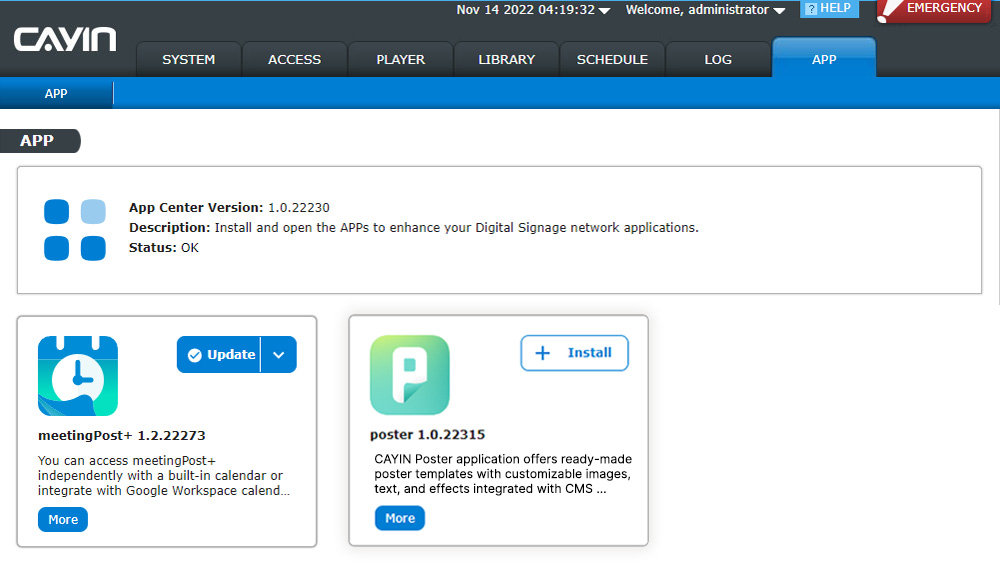Click the APP sub-menu item
The width and height of the screenshot is (1000, 577).
coord(56,94)
